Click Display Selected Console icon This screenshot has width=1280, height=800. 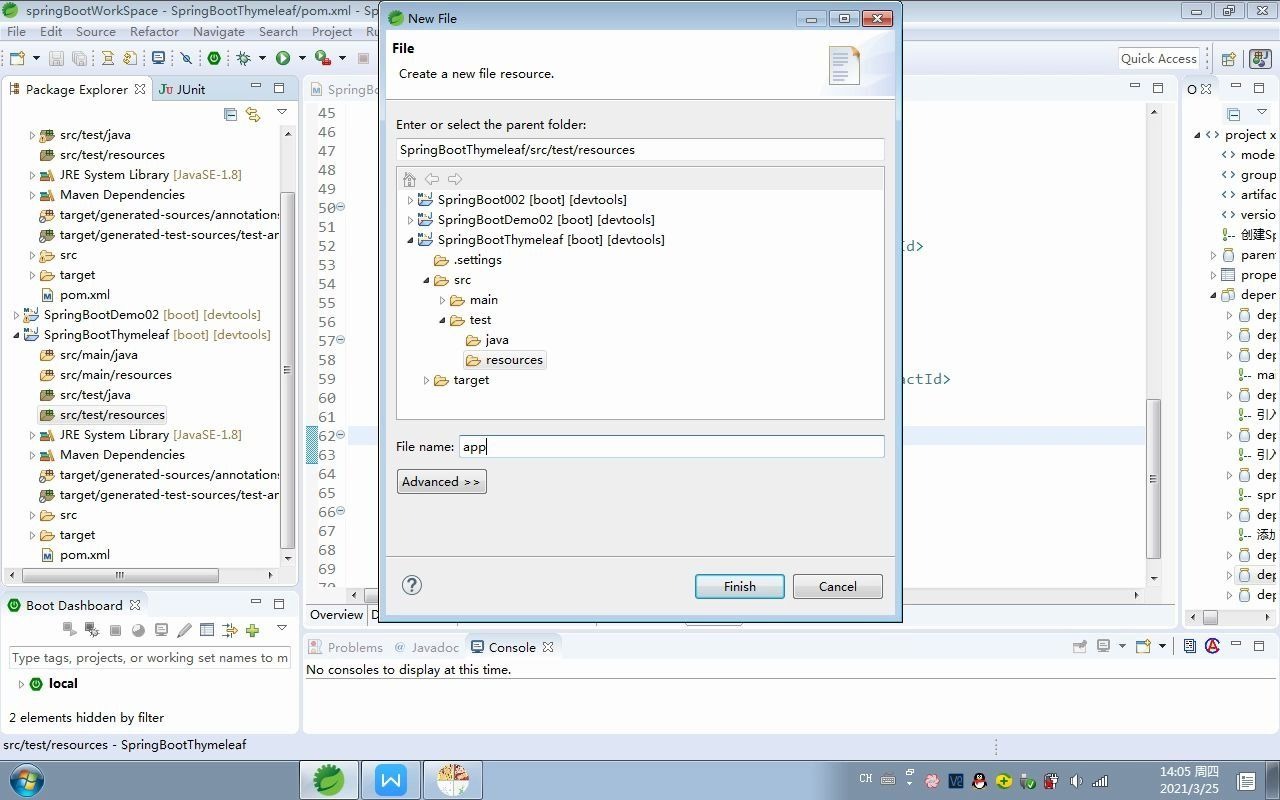[x=1103, y=646]
